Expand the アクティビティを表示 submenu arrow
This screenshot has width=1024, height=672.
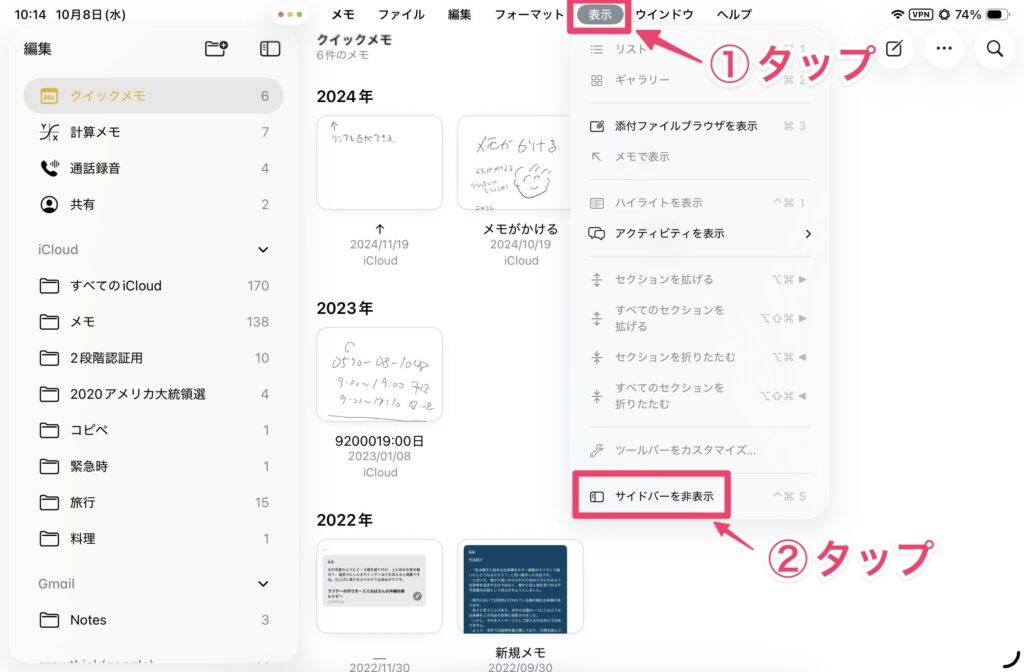(x=808, y=234)
